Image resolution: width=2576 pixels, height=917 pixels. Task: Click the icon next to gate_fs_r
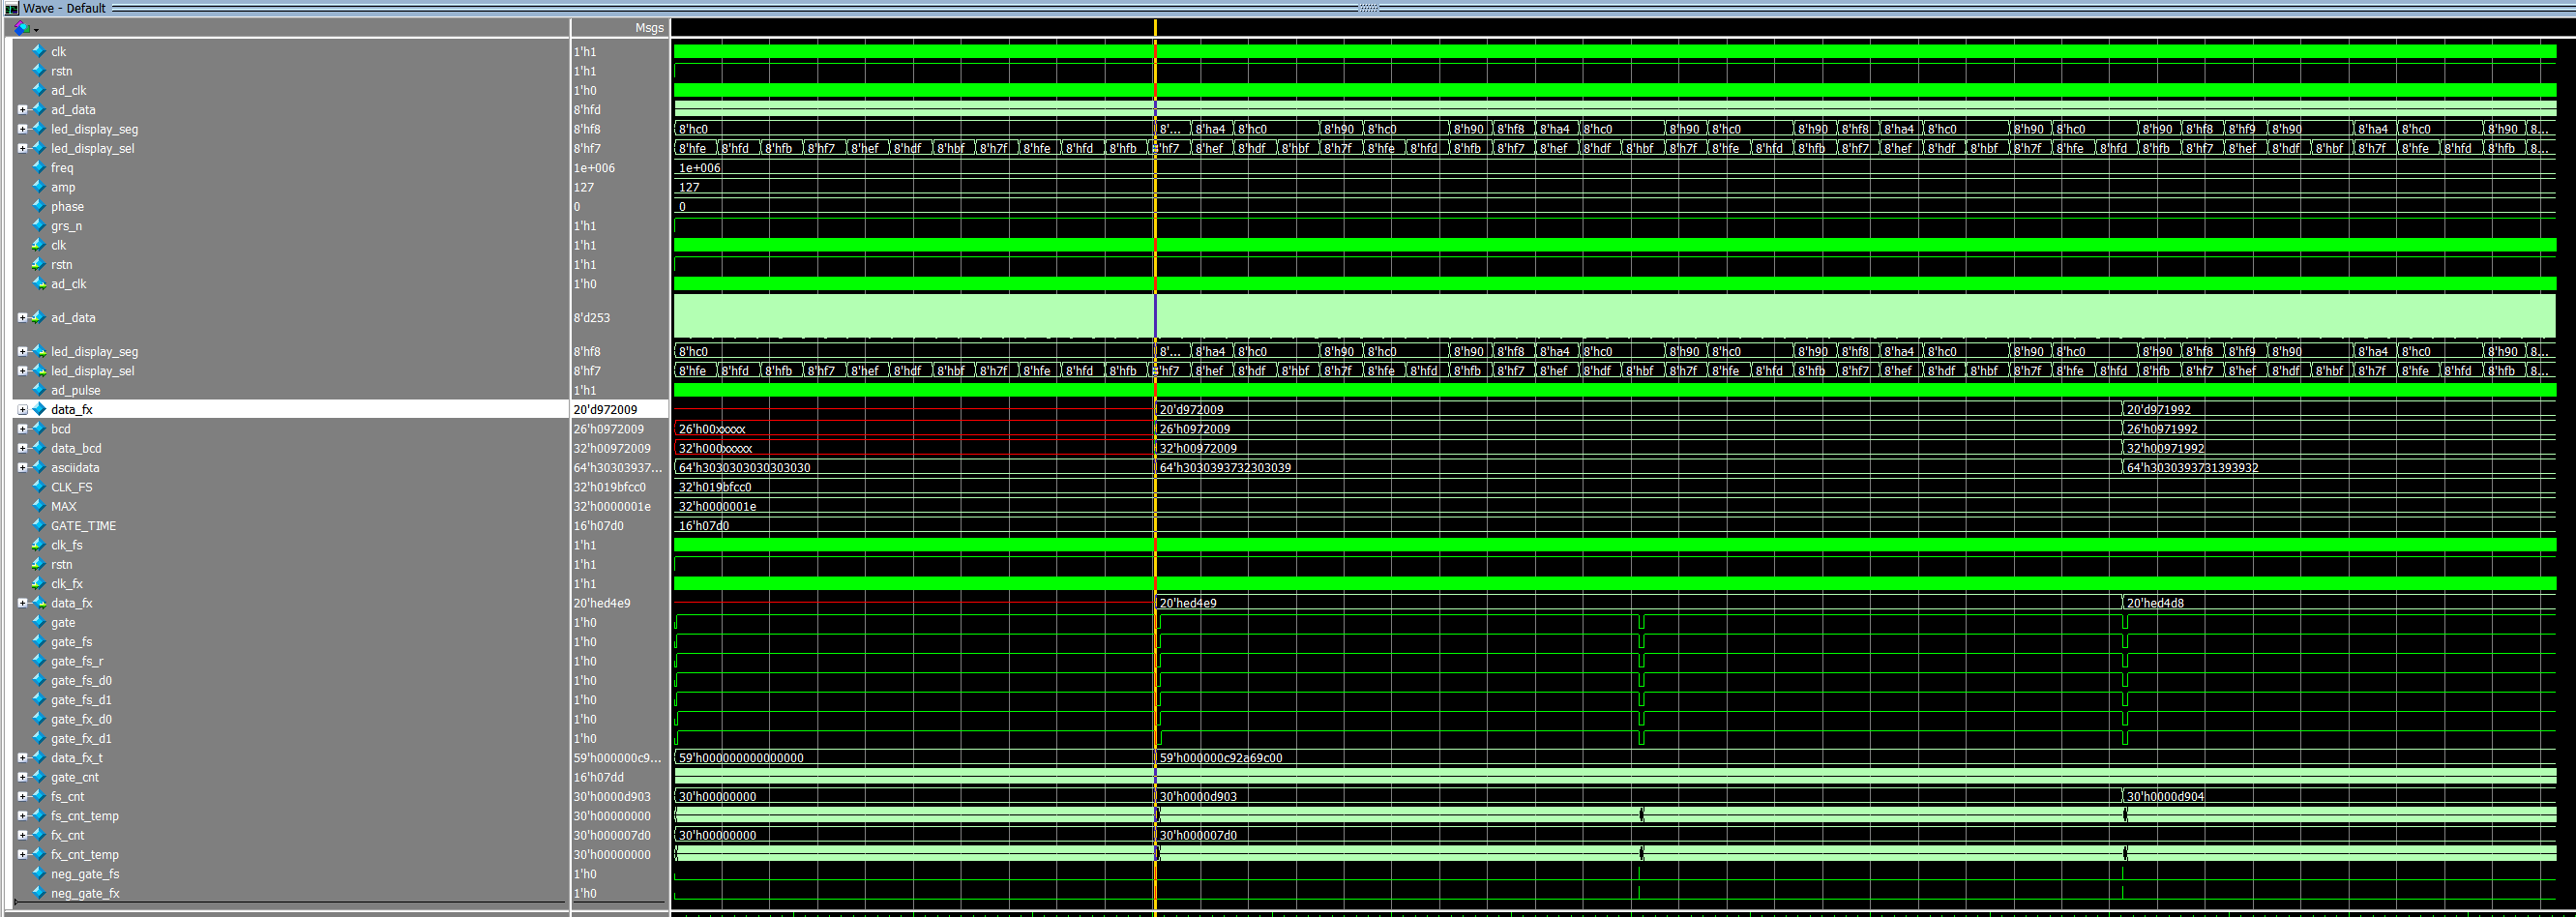[x=39, y=661]
